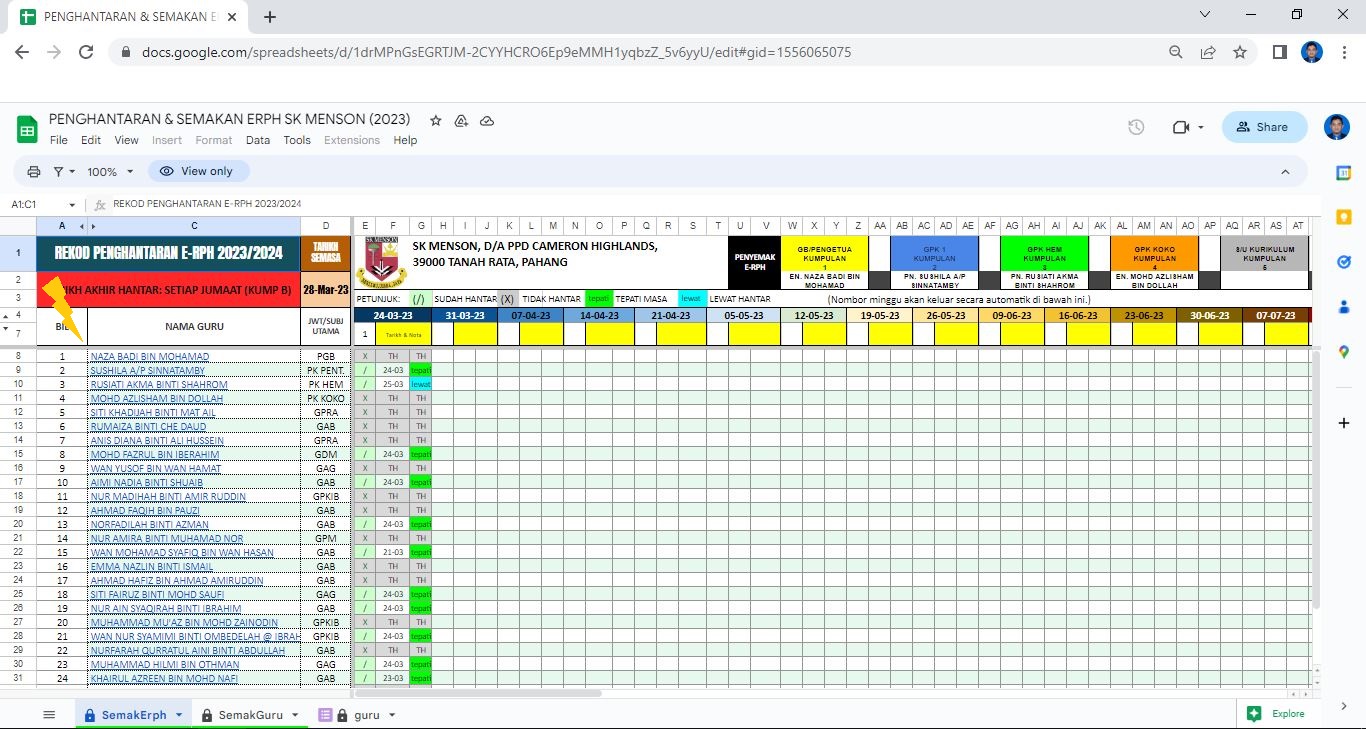Click Chrome's tab search dropdown arrow
This screenshot has width=1366, height=729.
click(x=1206, y=15)
